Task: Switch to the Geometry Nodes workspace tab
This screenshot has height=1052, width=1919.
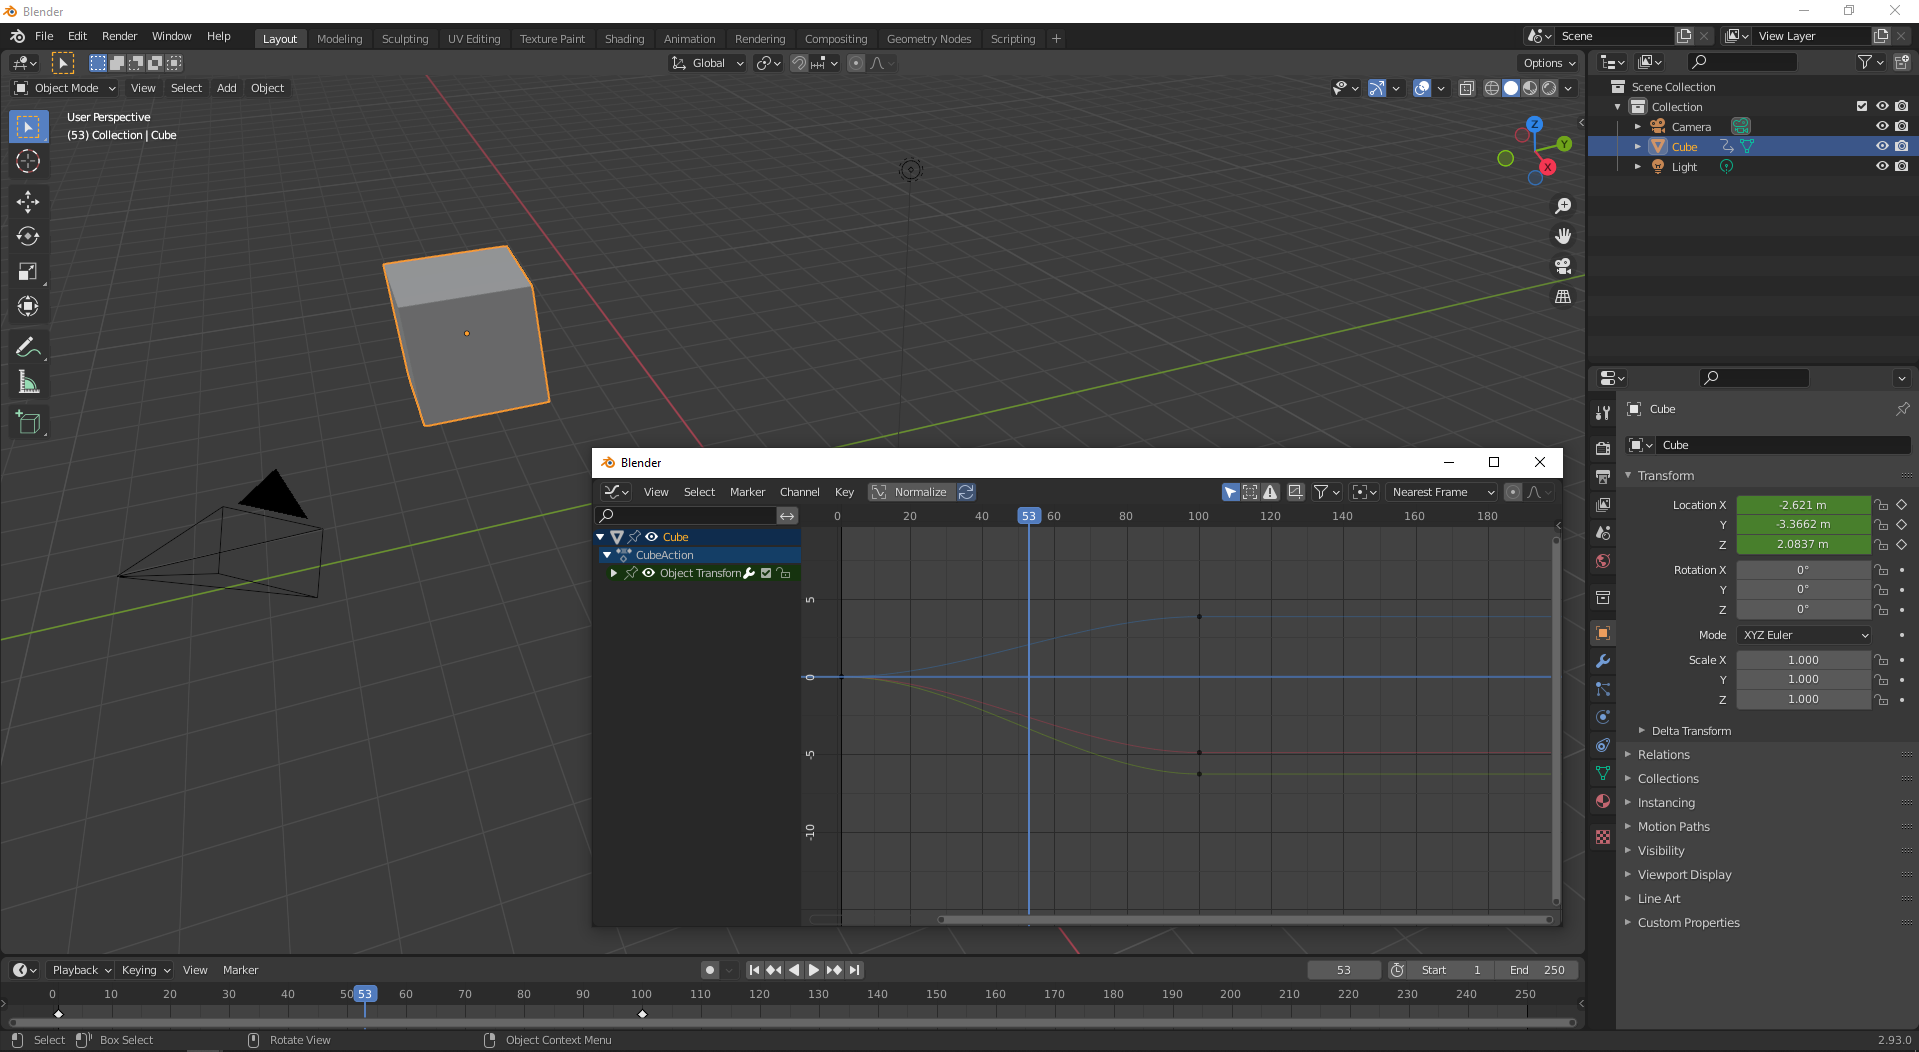Action: coord(928,39)
